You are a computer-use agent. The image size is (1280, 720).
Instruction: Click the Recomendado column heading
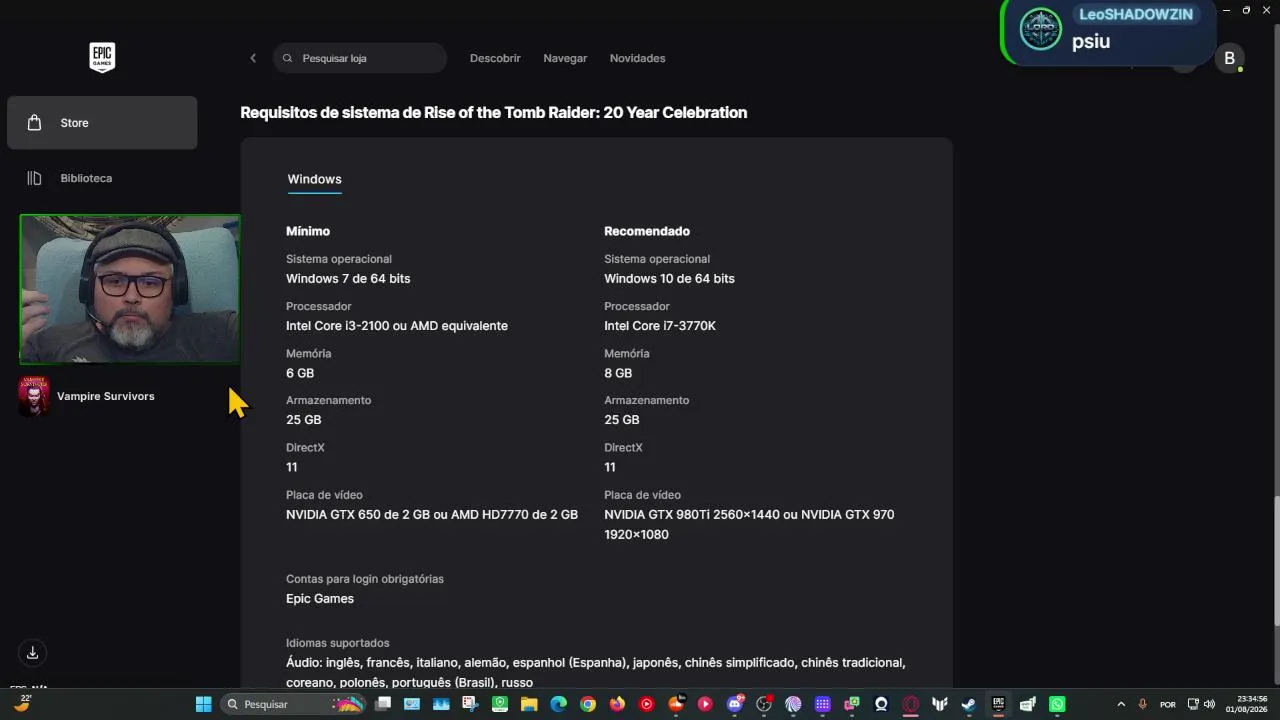point(647,231)
